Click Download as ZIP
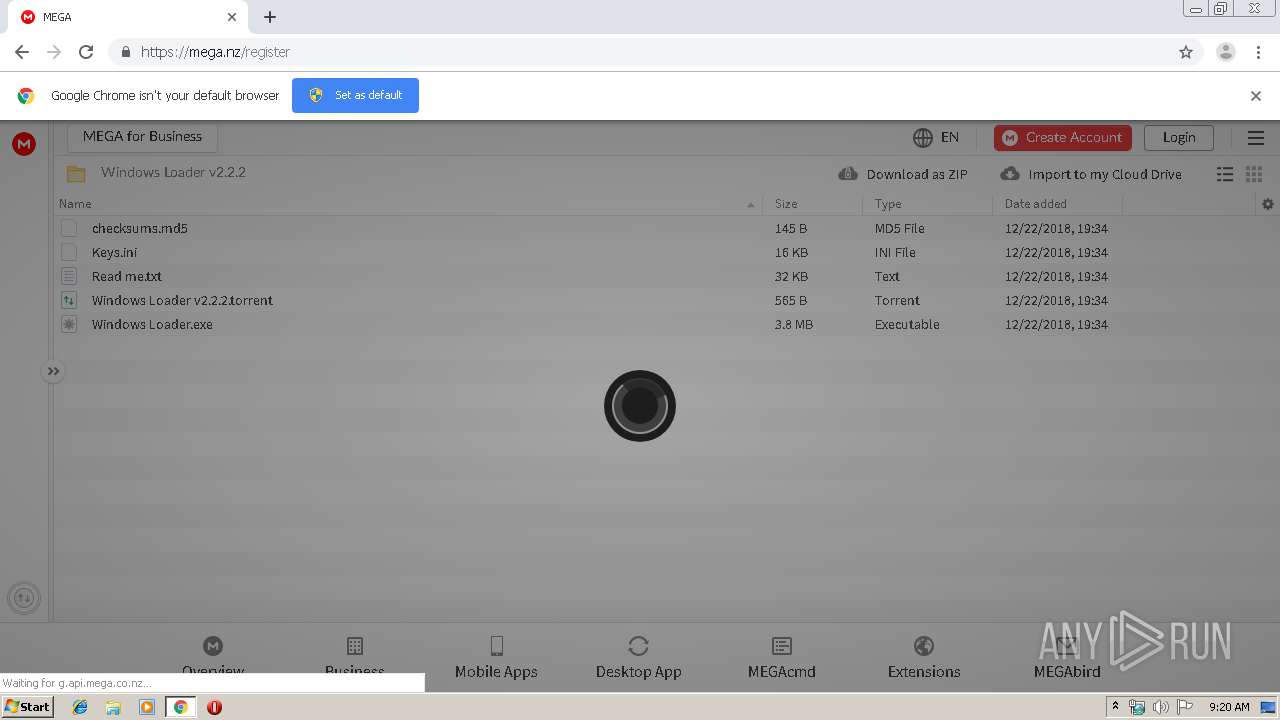Image resolution: width=1280 pixels, height=720 pixels. (903, 174)
